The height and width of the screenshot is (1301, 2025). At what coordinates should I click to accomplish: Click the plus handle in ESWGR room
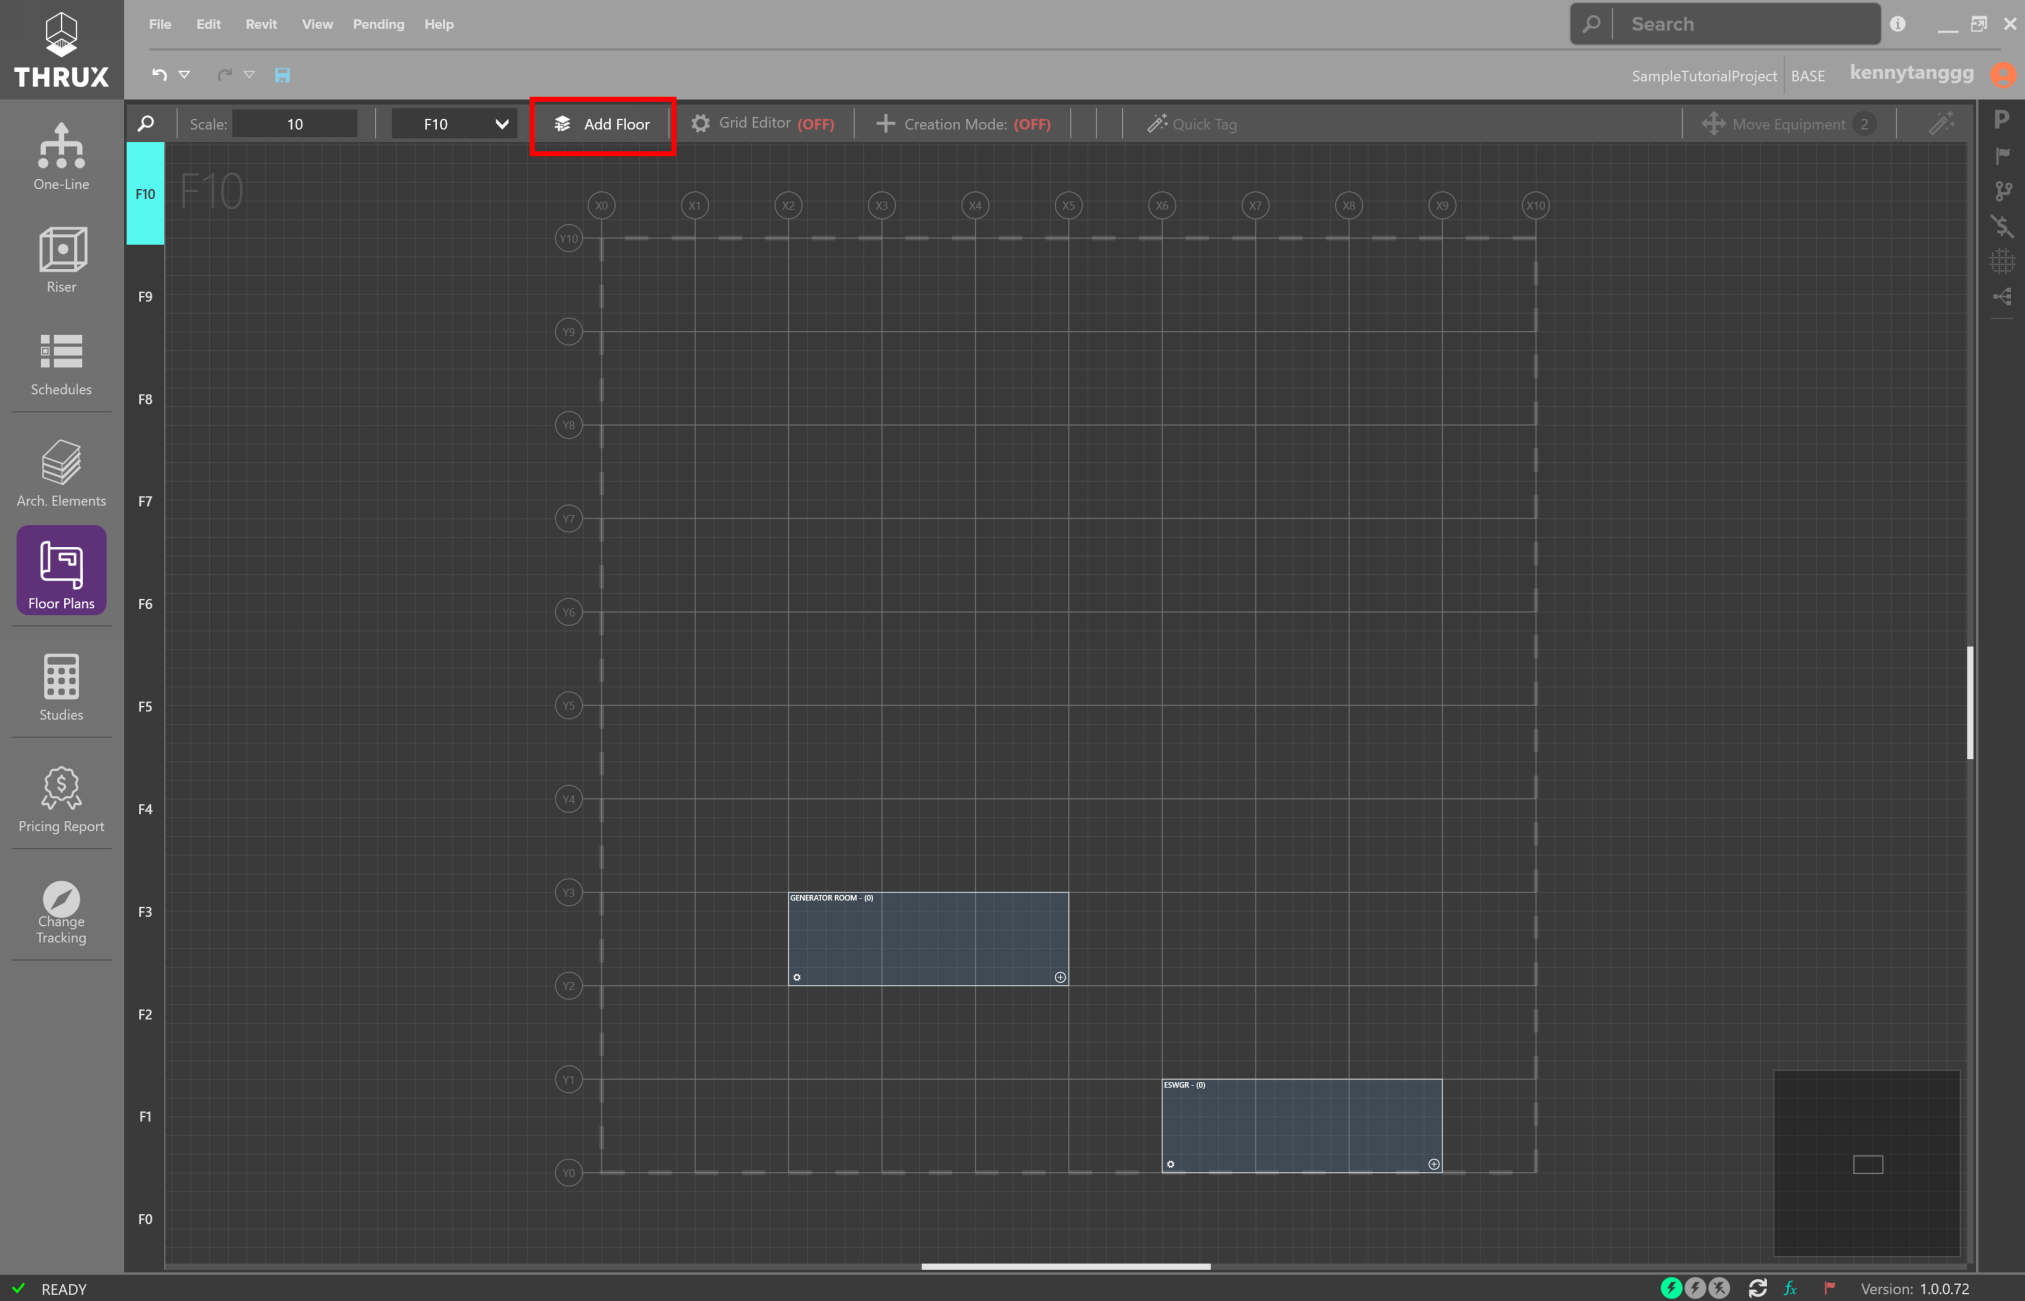(x=1434, y=1164)
